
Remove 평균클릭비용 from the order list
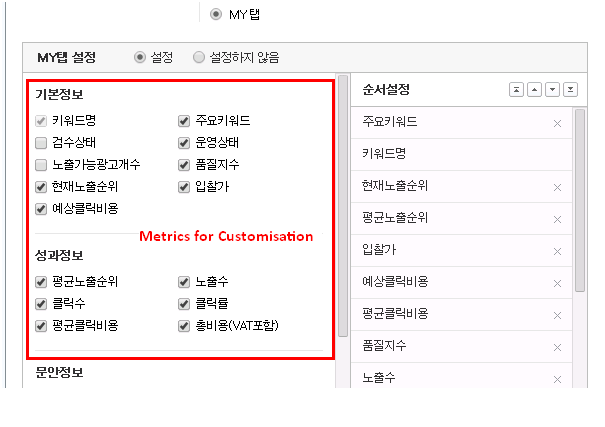tap(557, 314)
